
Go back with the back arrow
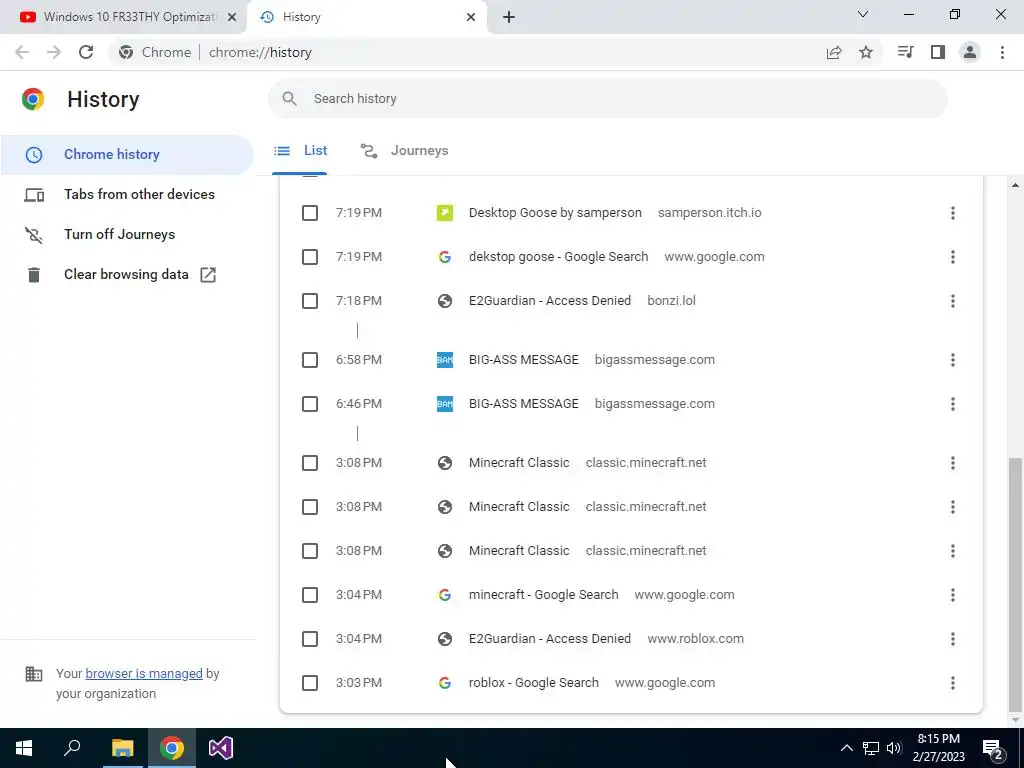(22, 52)
